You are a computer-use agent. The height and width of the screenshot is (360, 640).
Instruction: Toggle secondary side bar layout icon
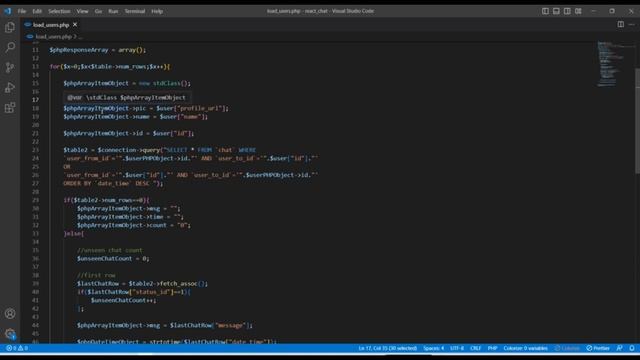coord(567,11)
